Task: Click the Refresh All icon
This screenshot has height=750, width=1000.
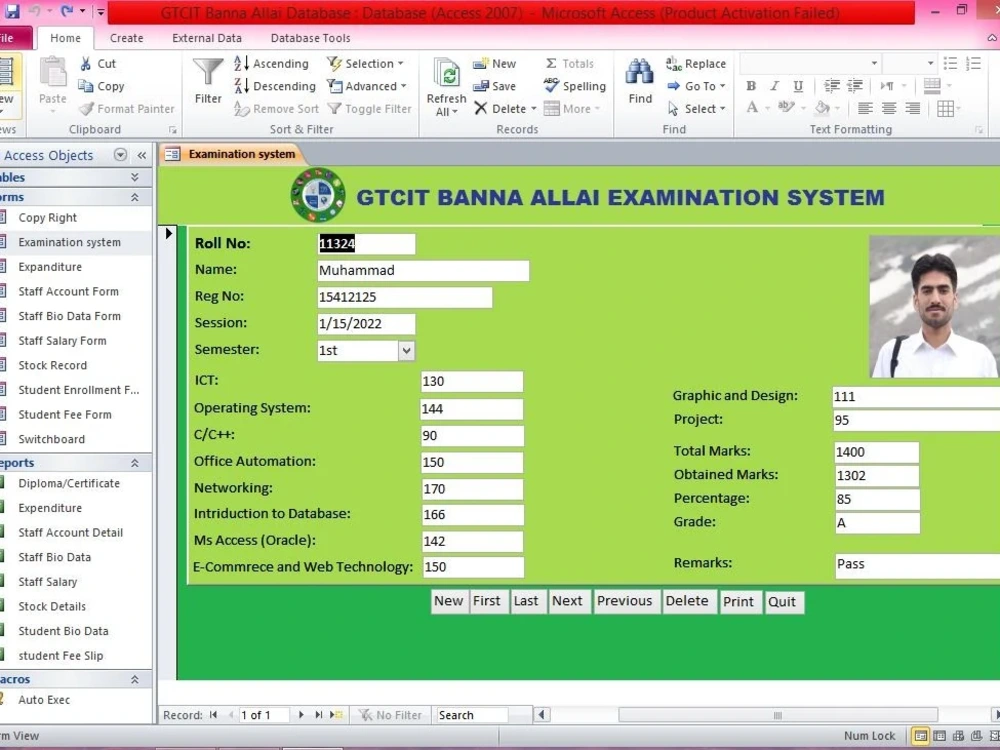Action: pos(446,73)
